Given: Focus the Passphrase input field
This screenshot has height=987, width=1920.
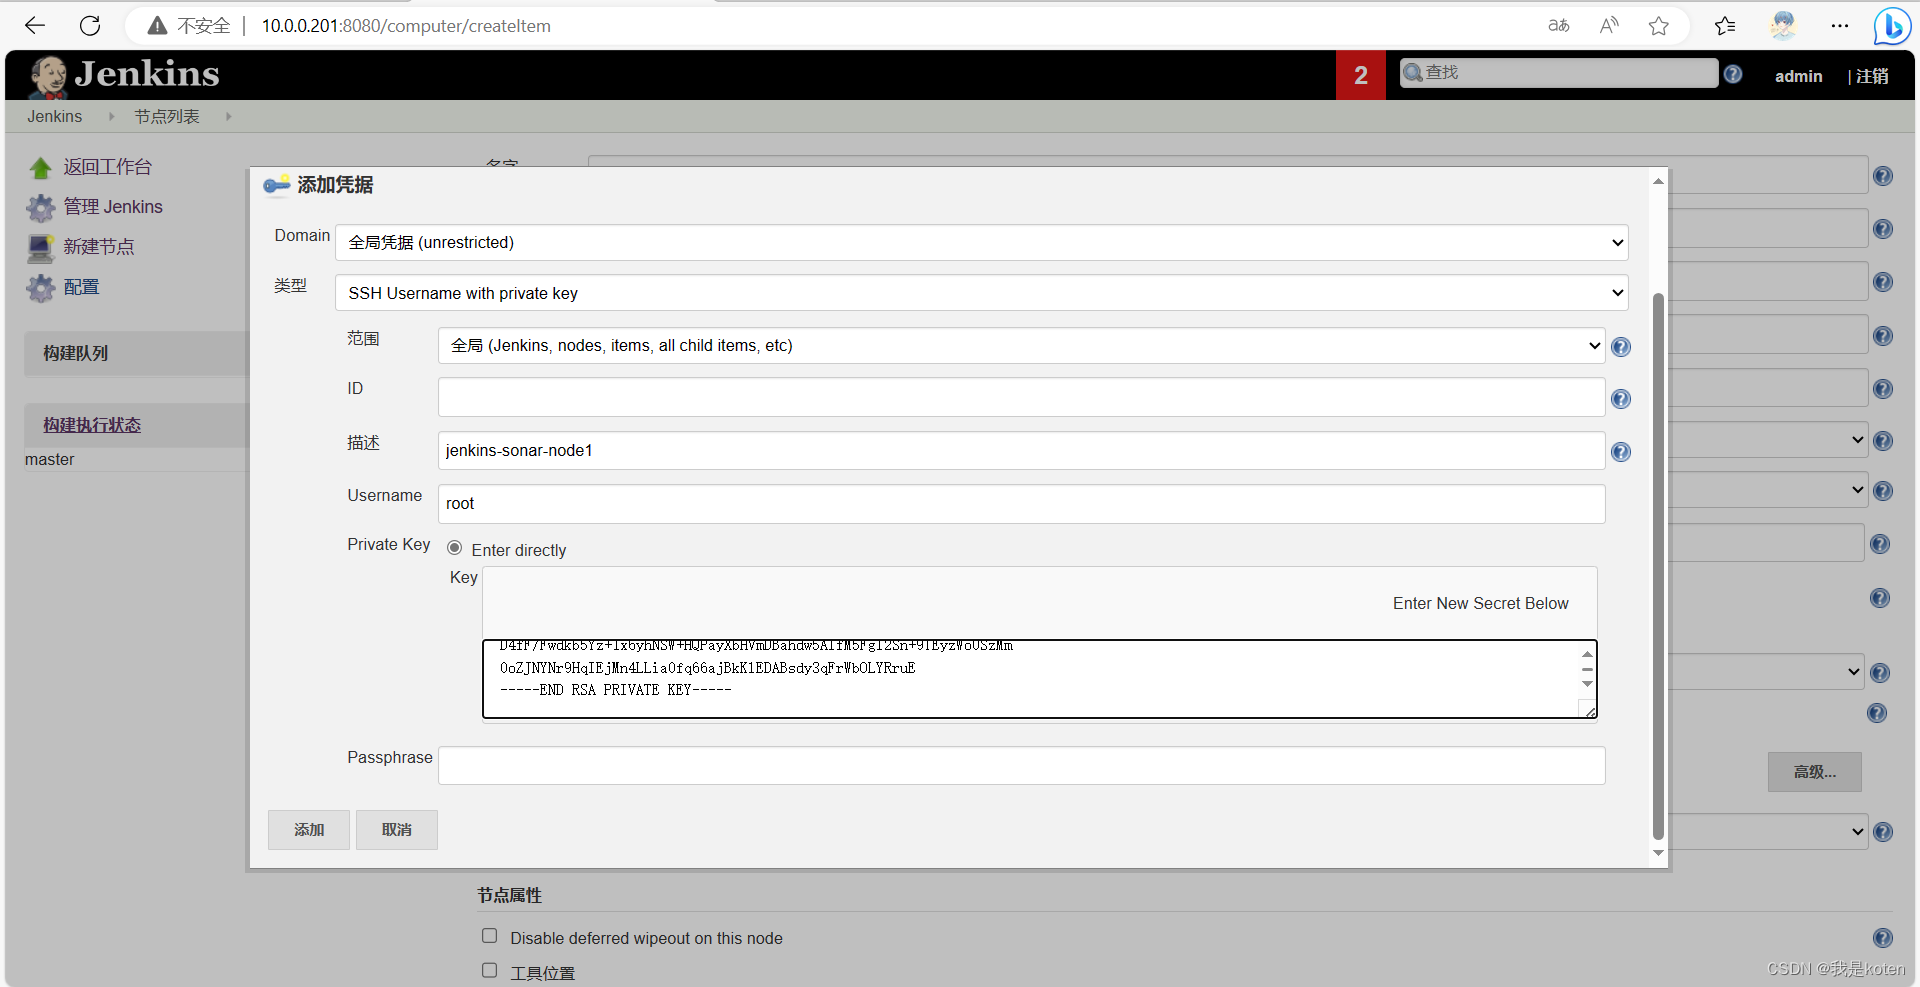Looking at the screenshot, I should [1021, 766].
